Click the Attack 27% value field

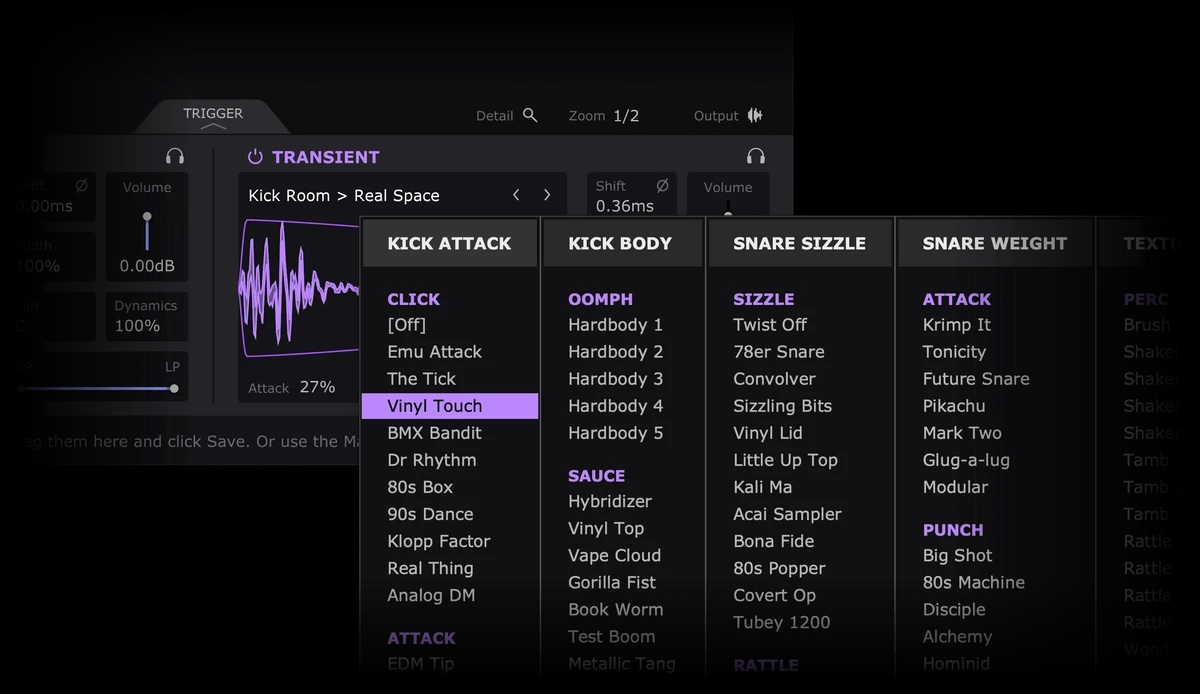point(317,387)
